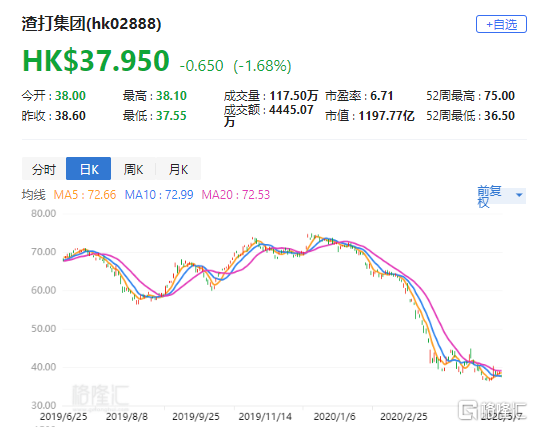533x427 pixels.
Task: Click the 最高 value 38.10
Action: pos(171,96)
